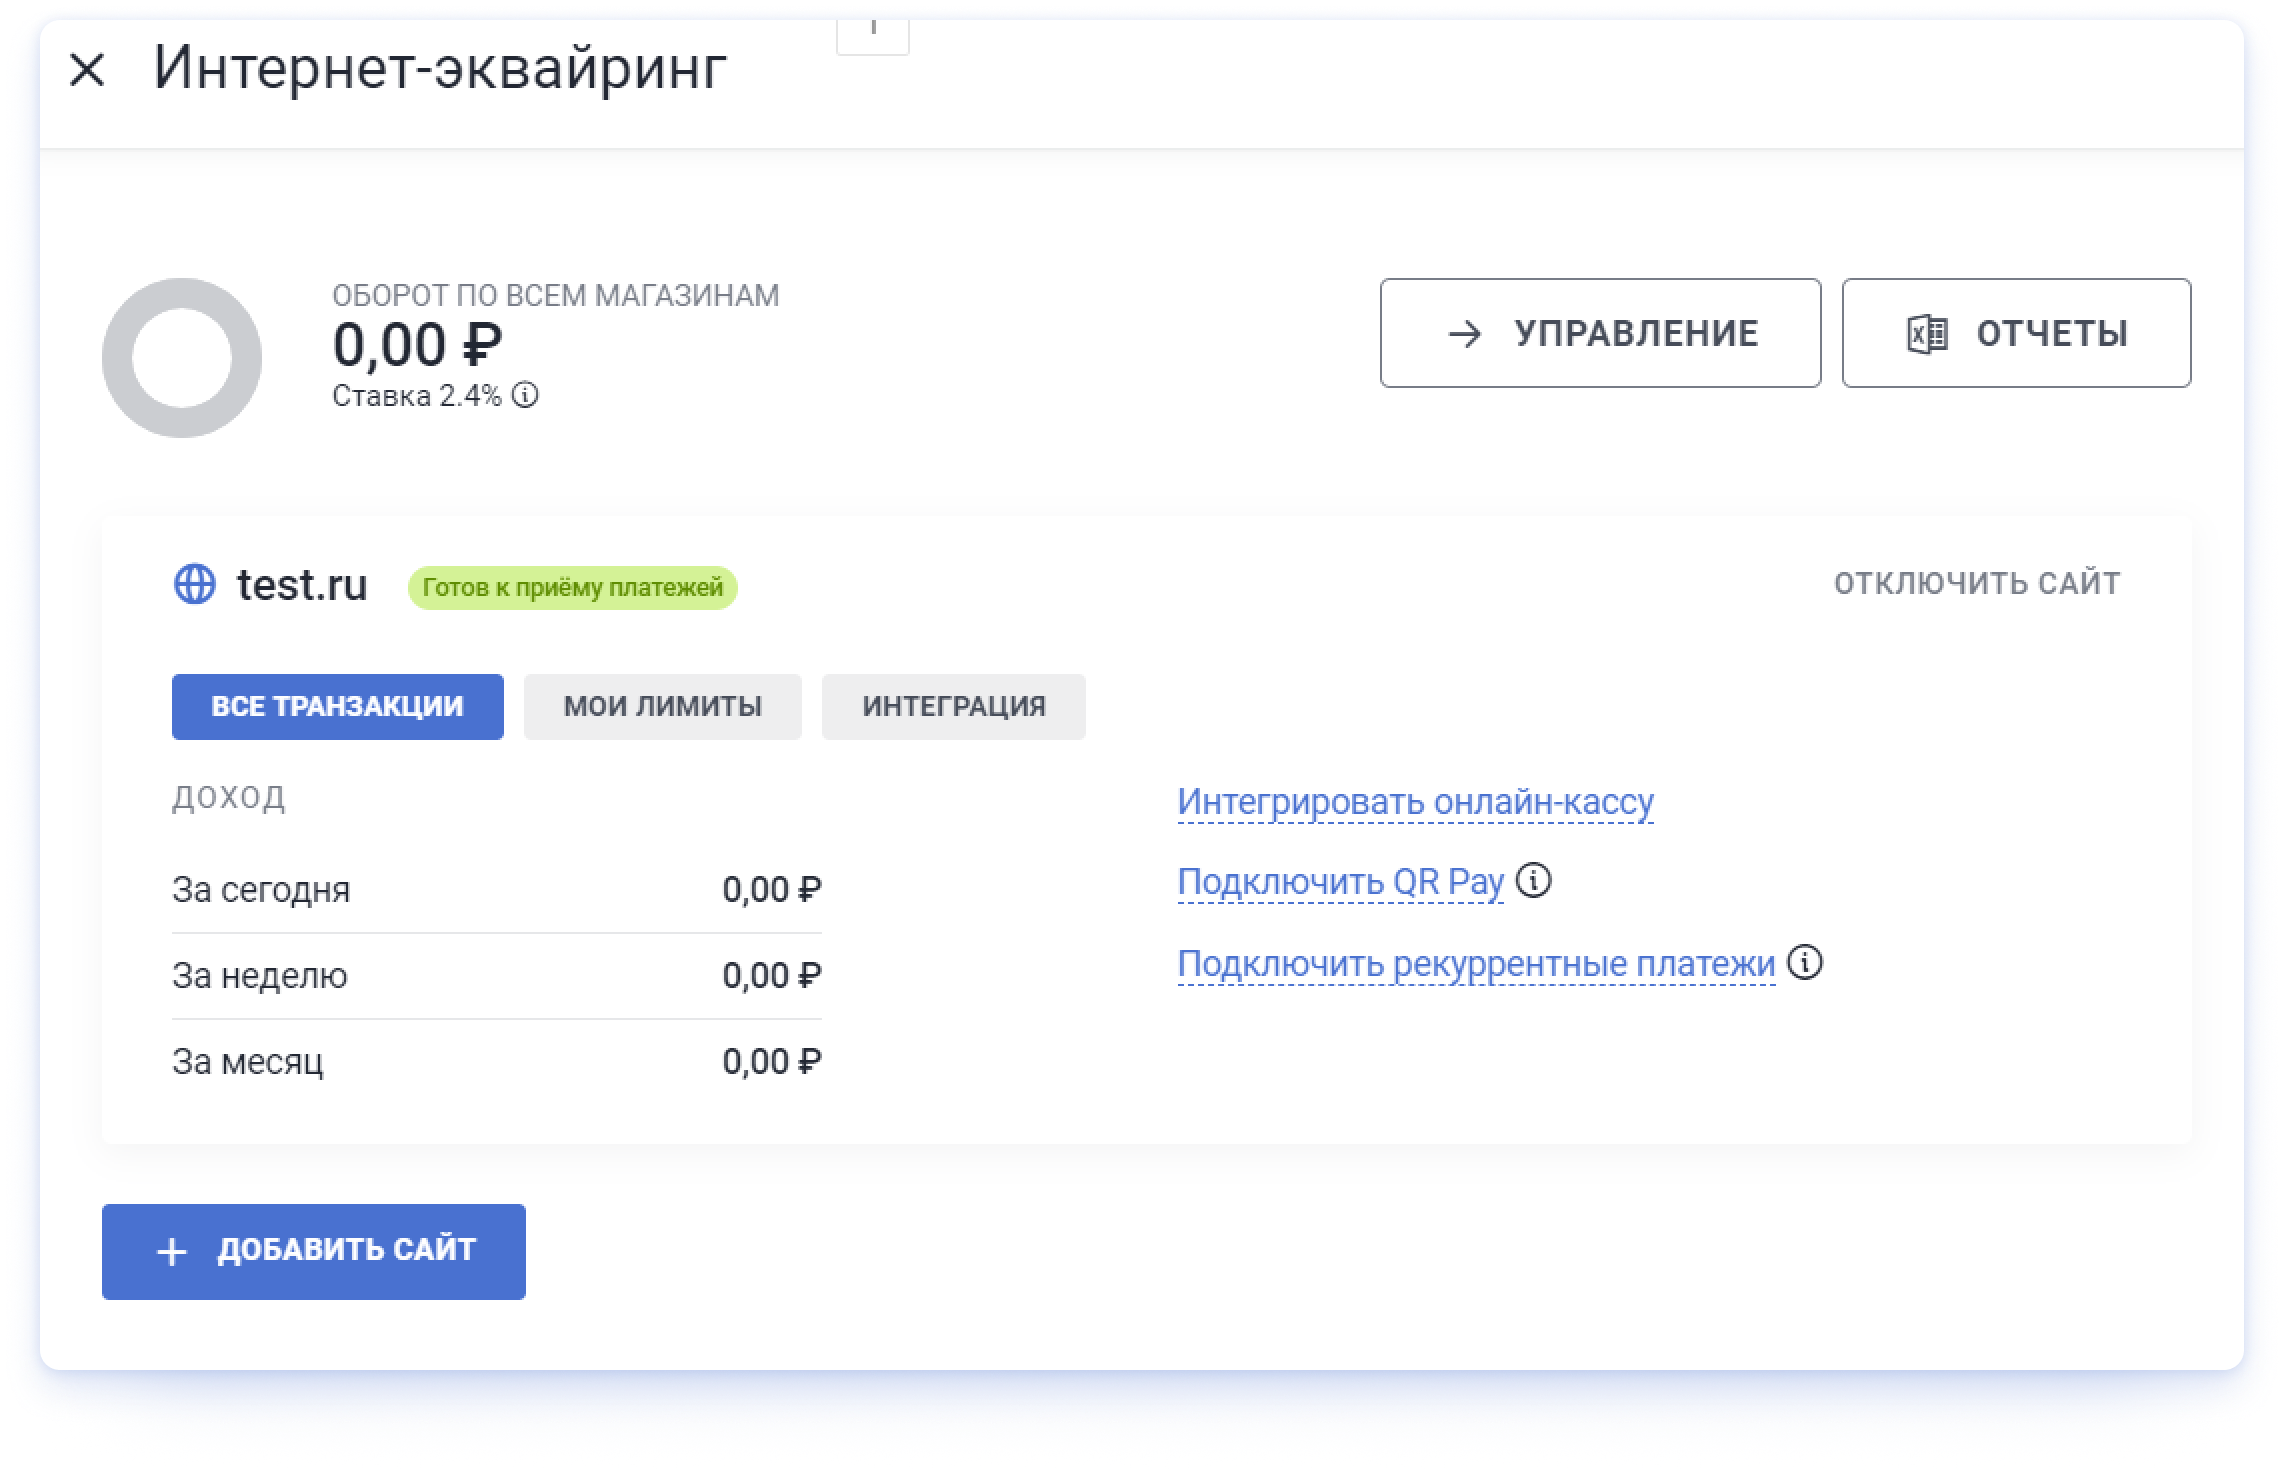The width and height of the screenshot is (2284, 1470).
Task: Click the 'Готов к приёму платежей' status badge
Action: click(572, 587)
